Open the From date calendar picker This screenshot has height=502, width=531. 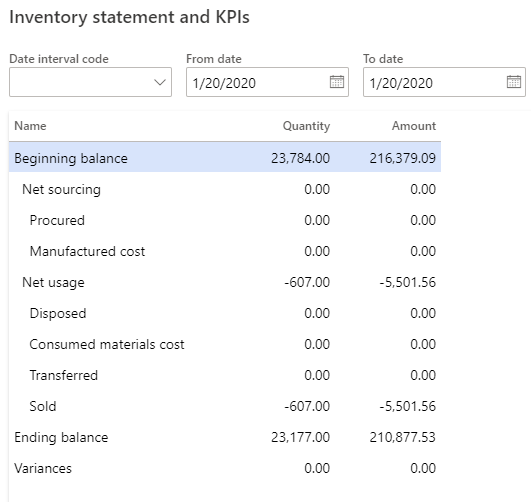coord(337,82)
